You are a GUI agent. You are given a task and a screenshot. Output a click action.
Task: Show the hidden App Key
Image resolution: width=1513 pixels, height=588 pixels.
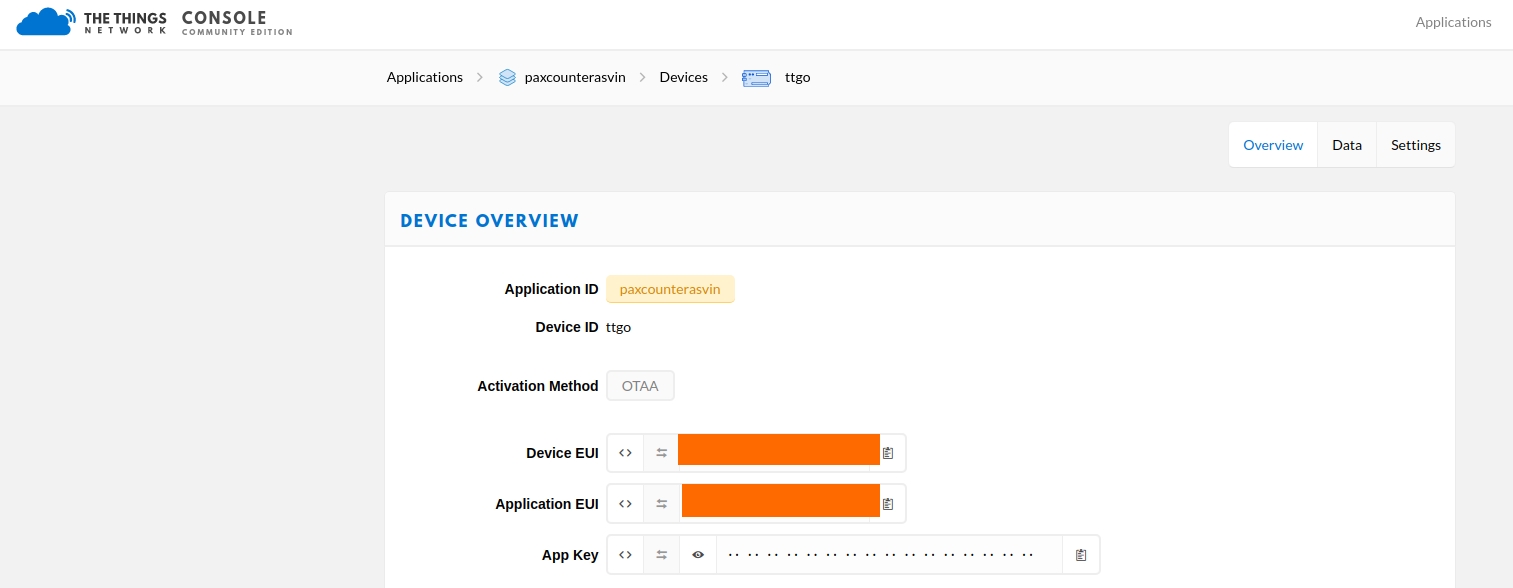click(698, 555)
